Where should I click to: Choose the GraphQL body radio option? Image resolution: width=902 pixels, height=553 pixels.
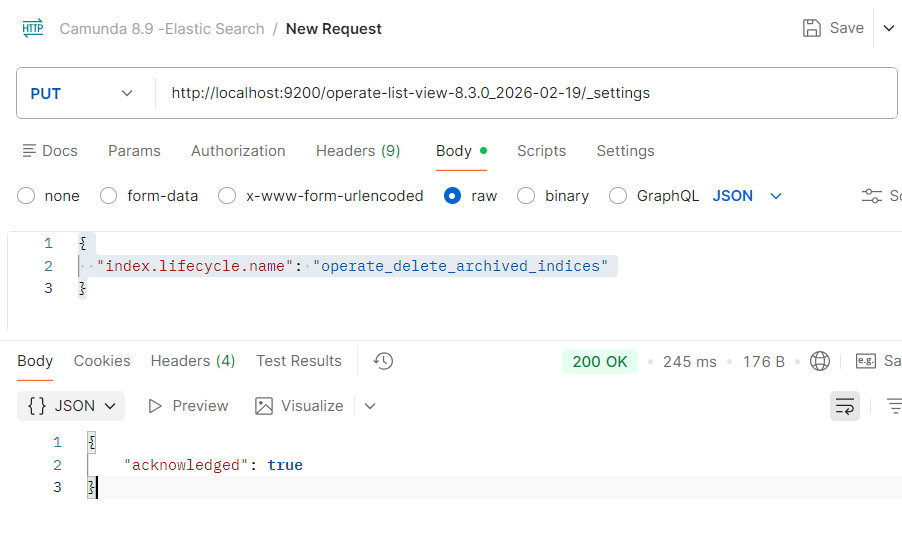(x=618, y=196)
